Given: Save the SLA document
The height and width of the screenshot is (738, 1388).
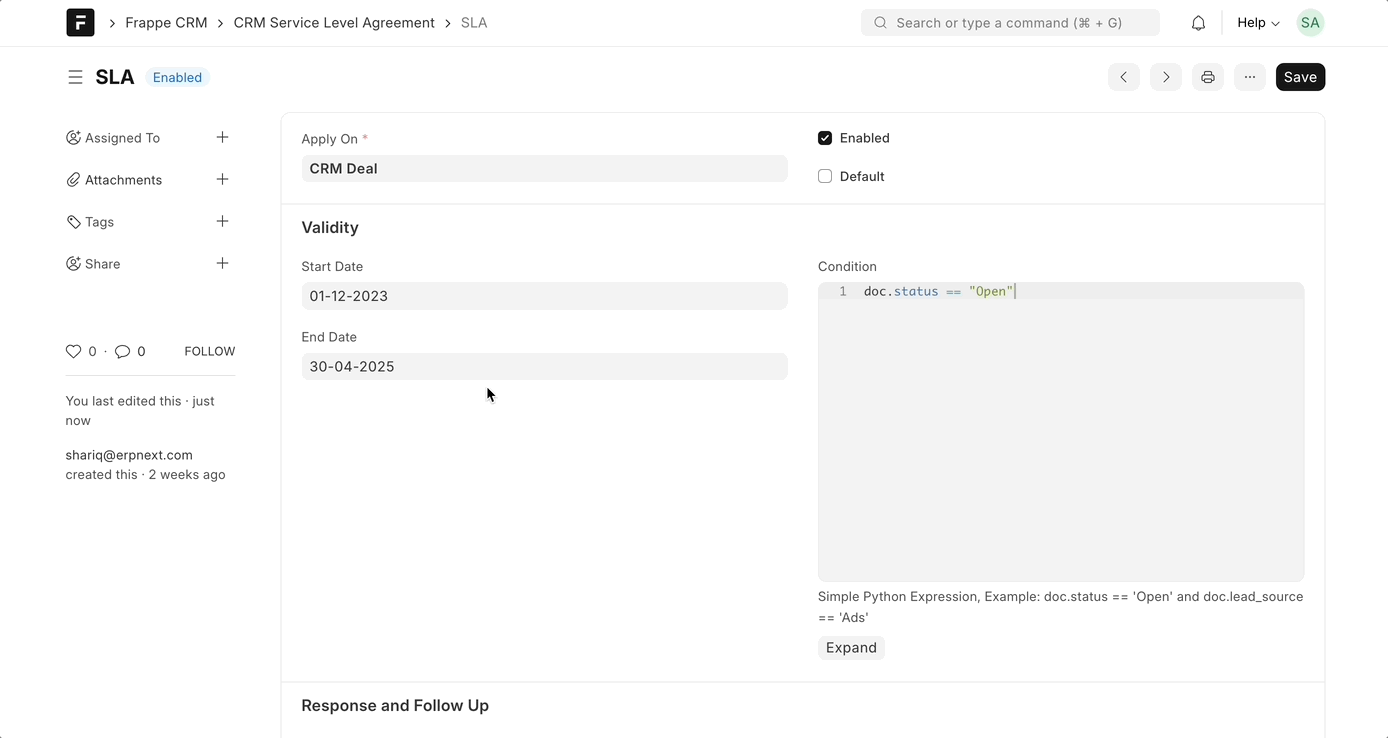Looking at the screenshot, I should pyautogui.click(x=1300, y=77).
